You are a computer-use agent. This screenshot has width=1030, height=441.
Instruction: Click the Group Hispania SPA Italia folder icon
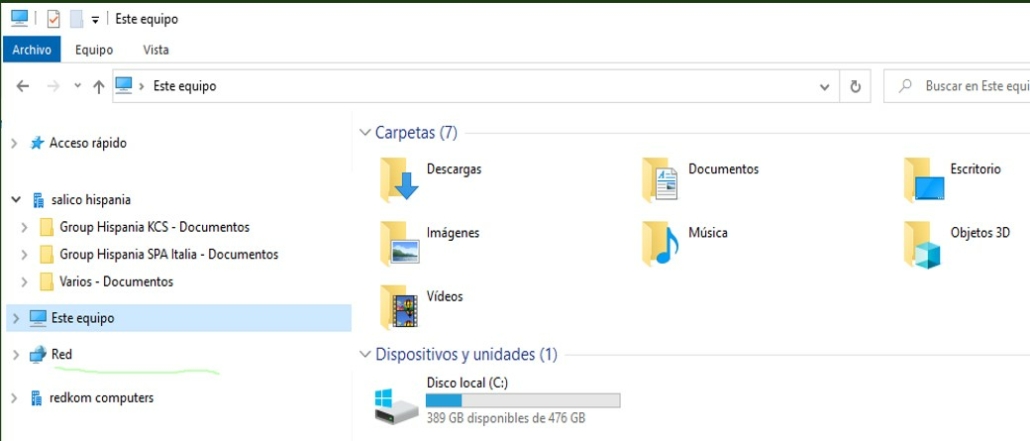point(46,254)
